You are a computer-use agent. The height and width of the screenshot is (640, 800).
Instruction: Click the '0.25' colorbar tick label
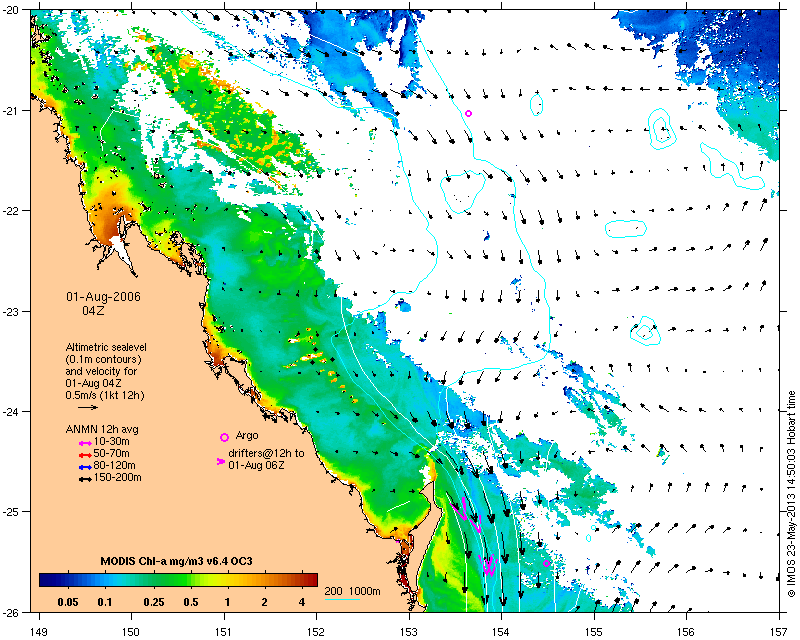[x=154, y=603]
